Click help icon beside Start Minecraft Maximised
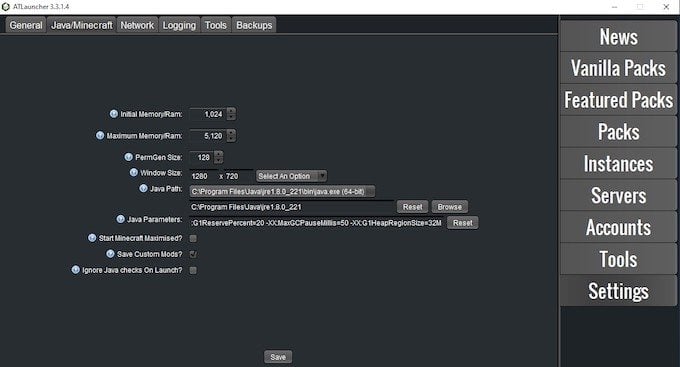This screenshot has height=367, width=680. pyautogui.click(x=92, y=238)
